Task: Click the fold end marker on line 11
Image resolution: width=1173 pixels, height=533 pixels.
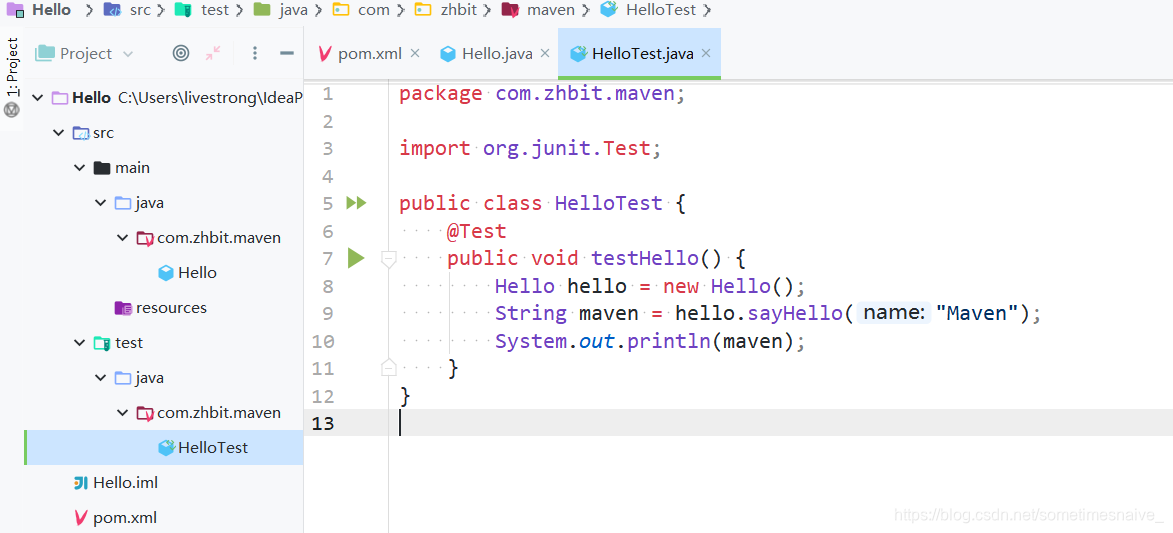Action: [388, 368]
